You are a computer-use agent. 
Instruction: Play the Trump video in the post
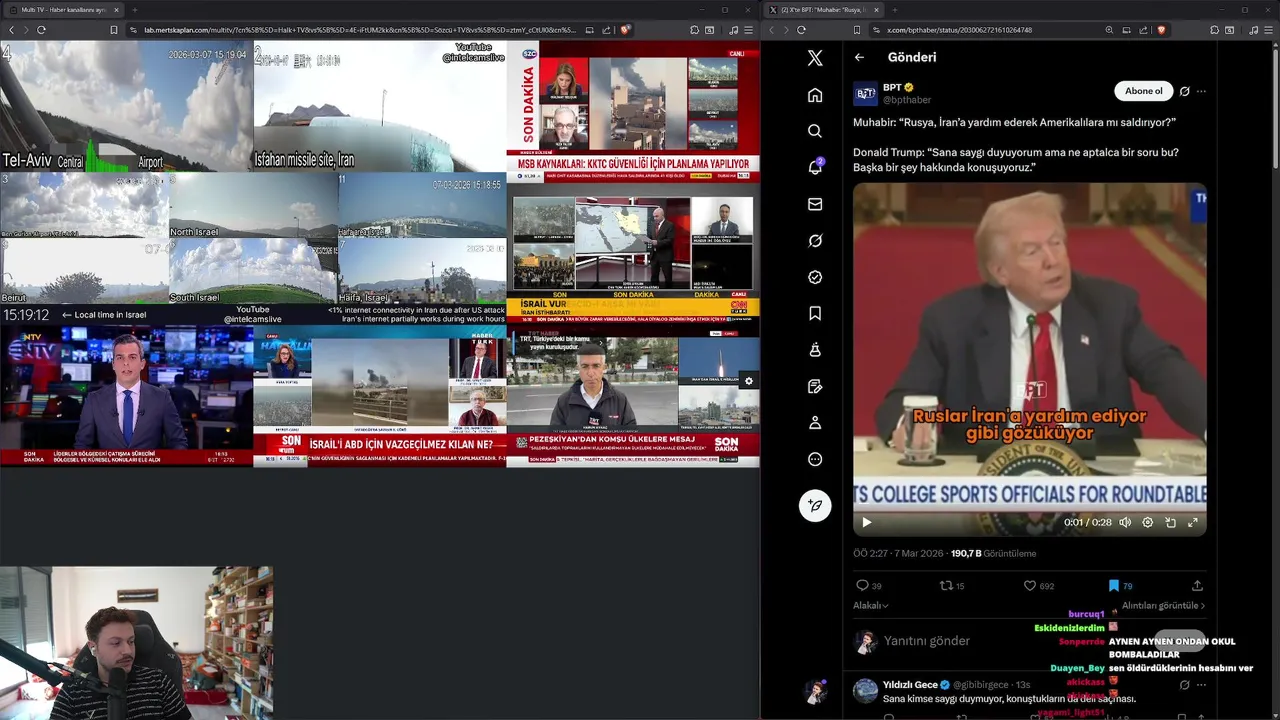867,522
